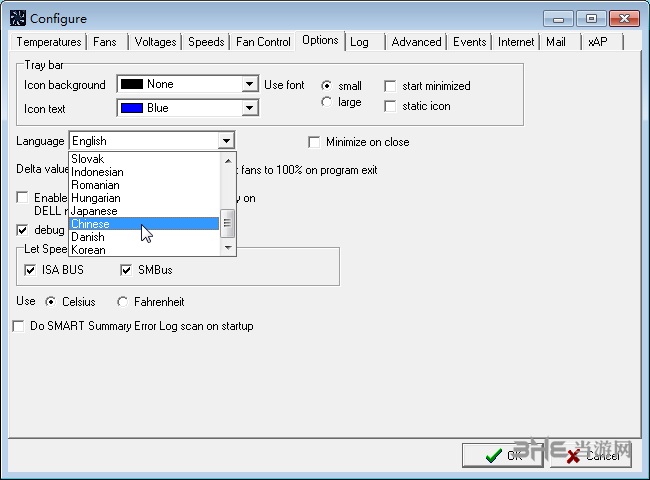
Task: Open the Fans tab
Action: point(105,42)
